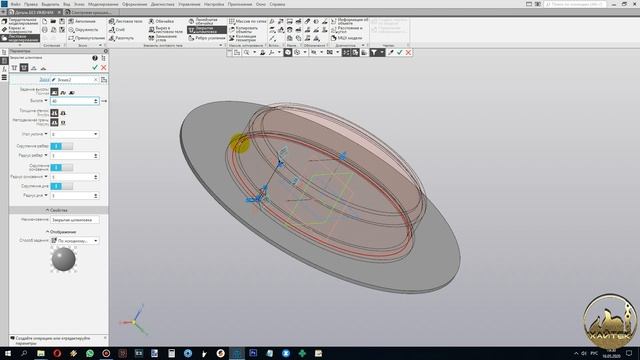Open the МЦХ модели tool
The image size is (640, 360).
(x=347, y=38)
